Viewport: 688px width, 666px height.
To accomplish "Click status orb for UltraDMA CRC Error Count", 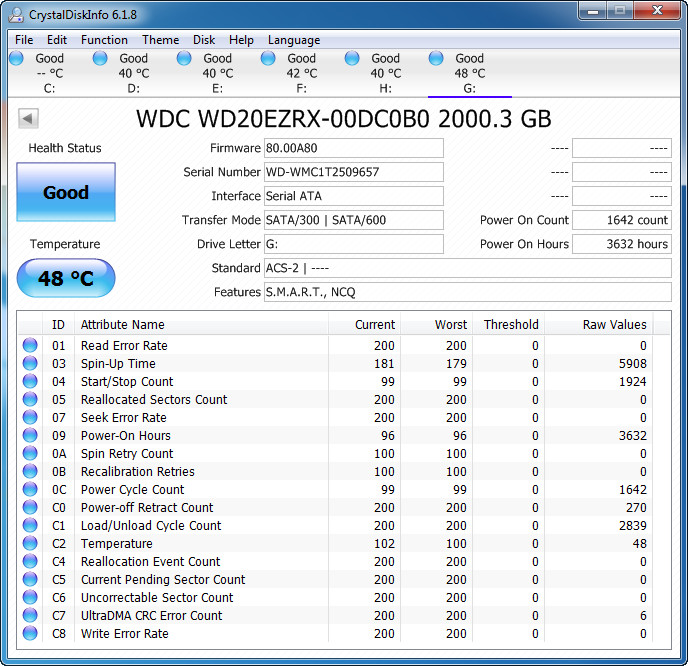I will tap(30, 615).
